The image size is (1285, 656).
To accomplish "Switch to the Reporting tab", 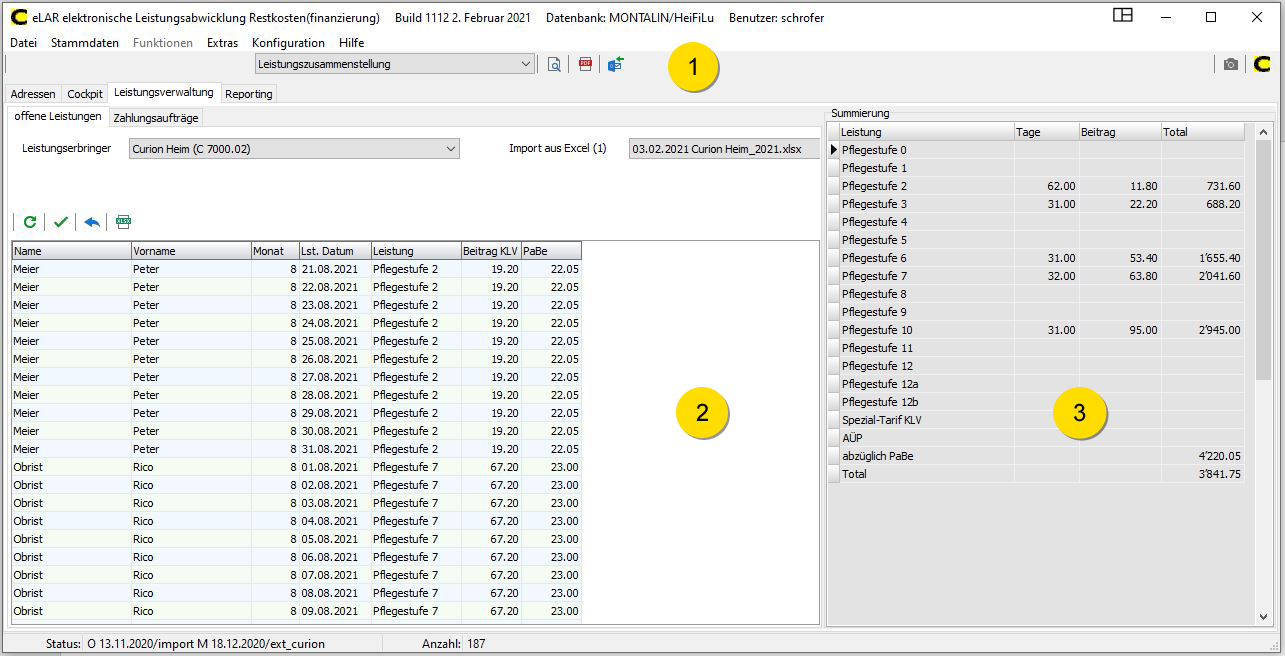I will 248,94.
